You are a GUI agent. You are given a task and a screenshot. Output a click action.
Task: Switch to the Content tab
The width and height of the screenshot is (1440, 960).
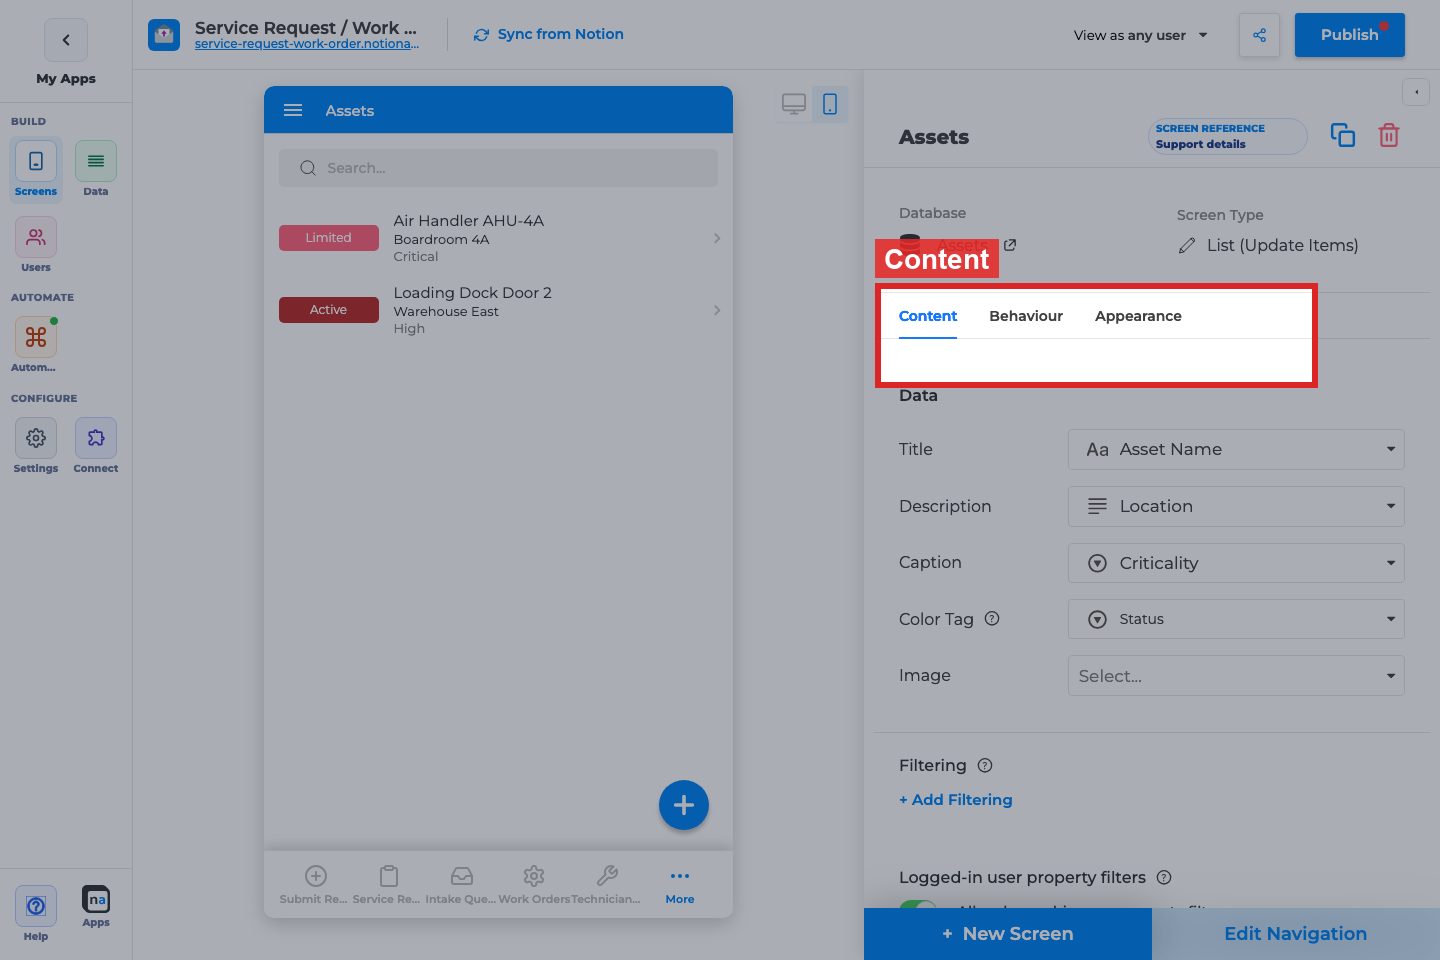(x=928, y=316)
